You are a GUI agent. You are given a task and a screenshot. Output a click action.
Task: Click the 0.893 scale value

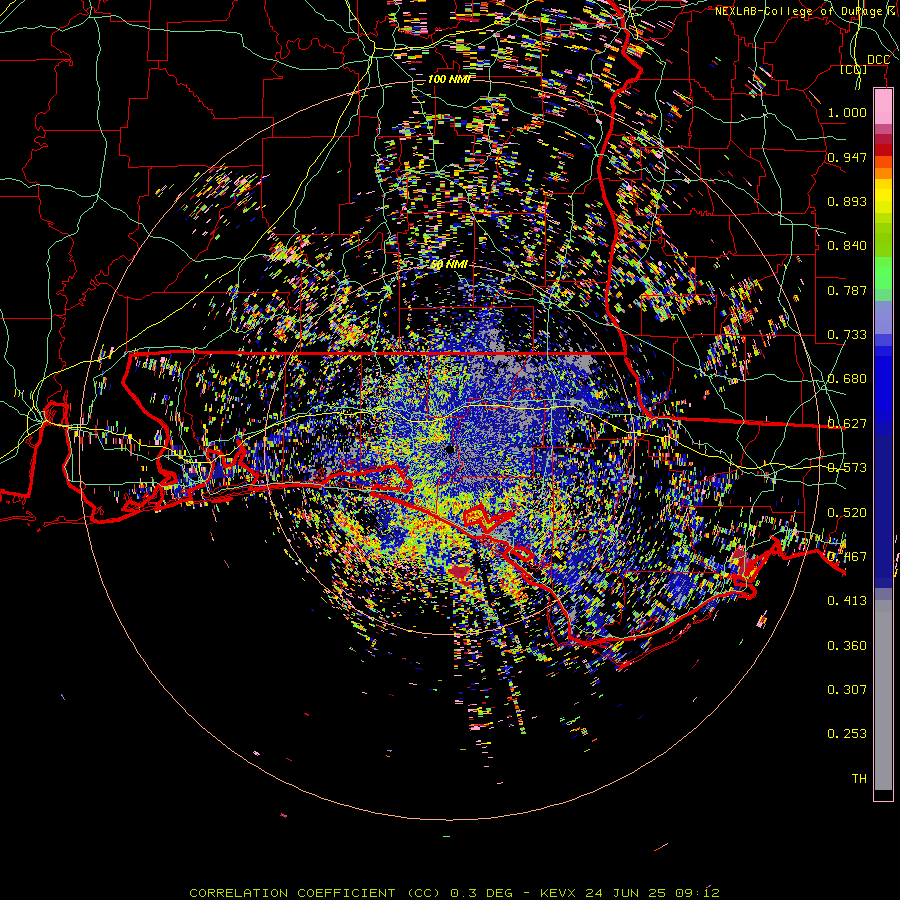(x=847, y=201)
